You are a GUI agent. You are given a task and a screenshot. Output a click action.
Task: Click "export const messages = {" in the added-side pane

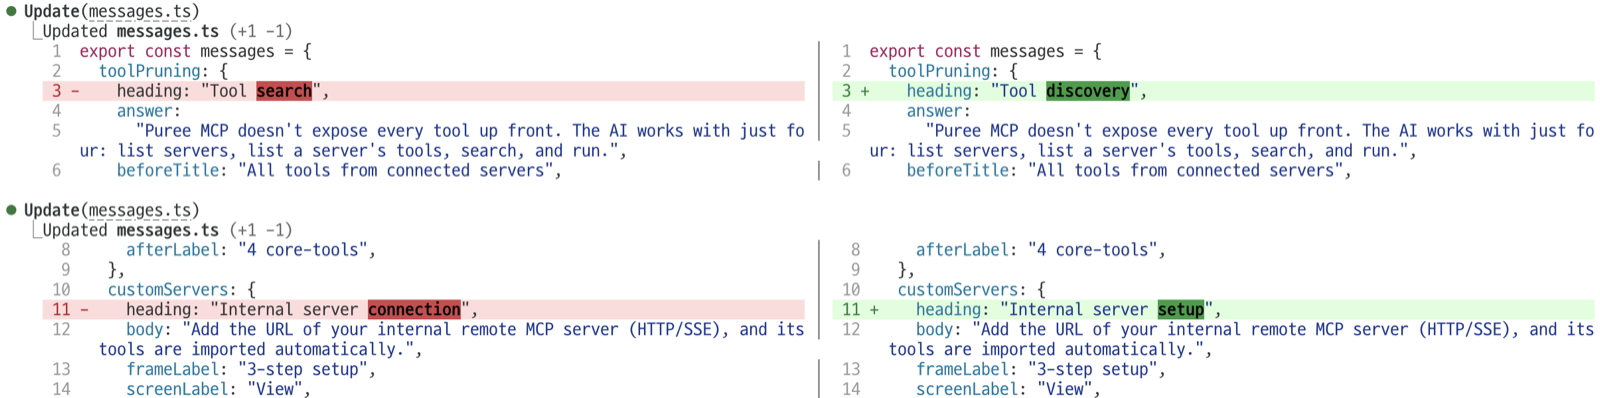985,51
